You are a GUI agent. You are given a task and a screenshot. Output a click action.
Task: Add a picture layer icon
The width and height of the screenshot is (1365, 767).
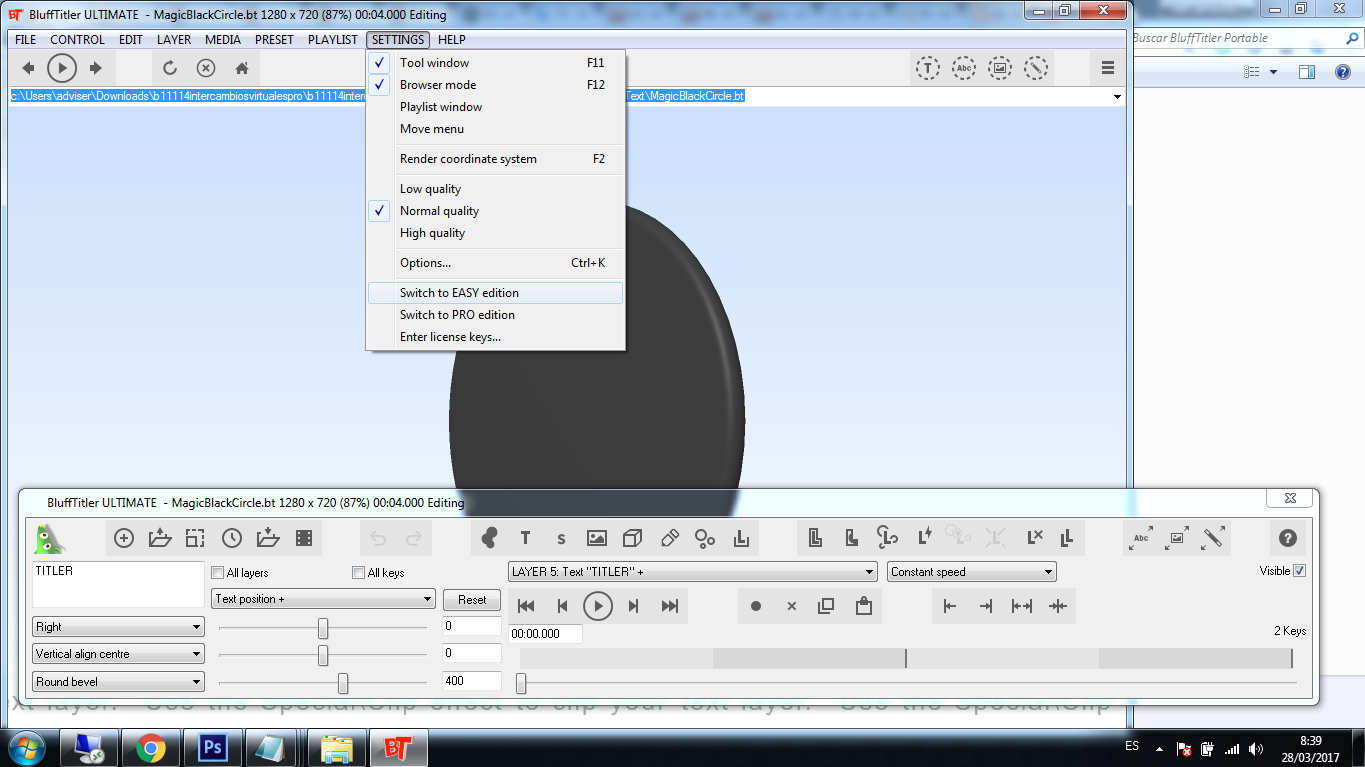tap(597, 538)
